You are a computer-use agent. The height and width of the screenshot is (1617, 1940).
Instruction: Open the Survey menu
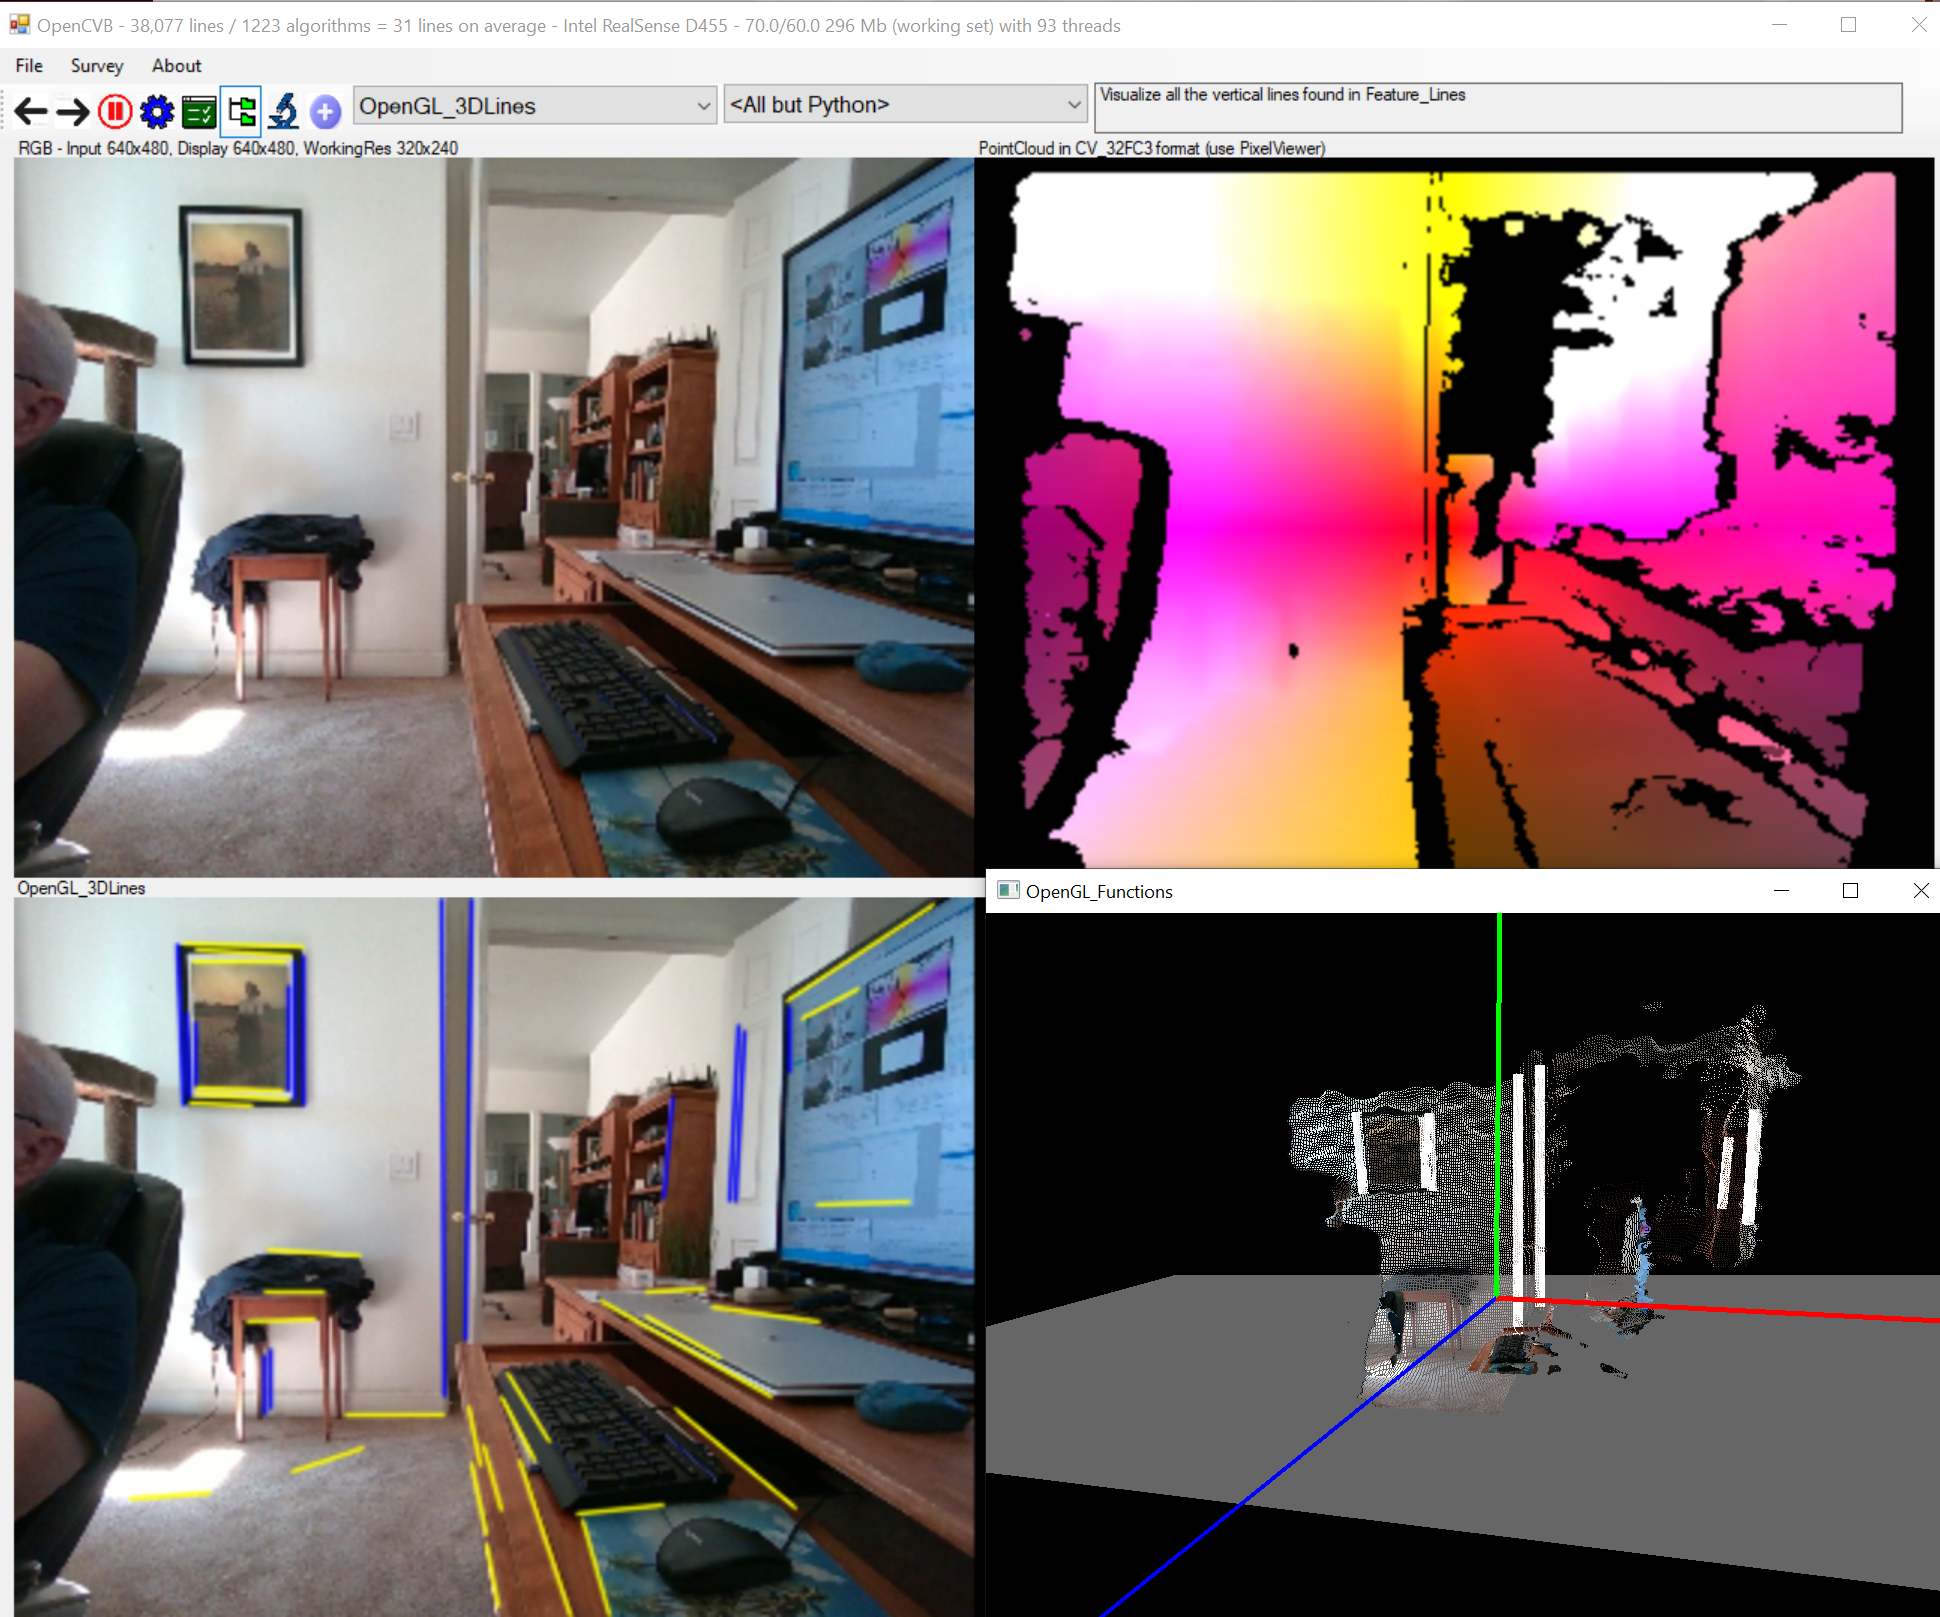(97, 66)
